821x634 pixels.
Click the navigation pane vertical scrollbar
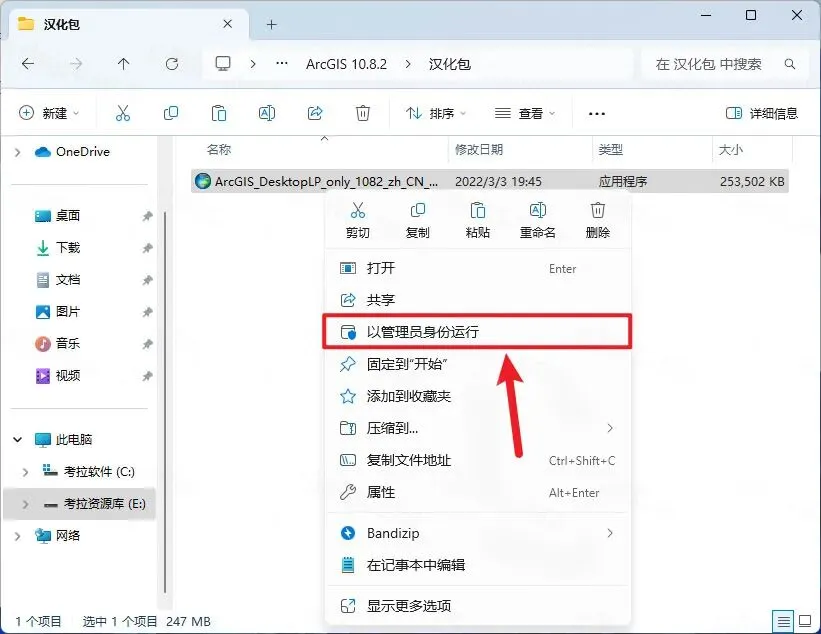click(x=165, y=402)
